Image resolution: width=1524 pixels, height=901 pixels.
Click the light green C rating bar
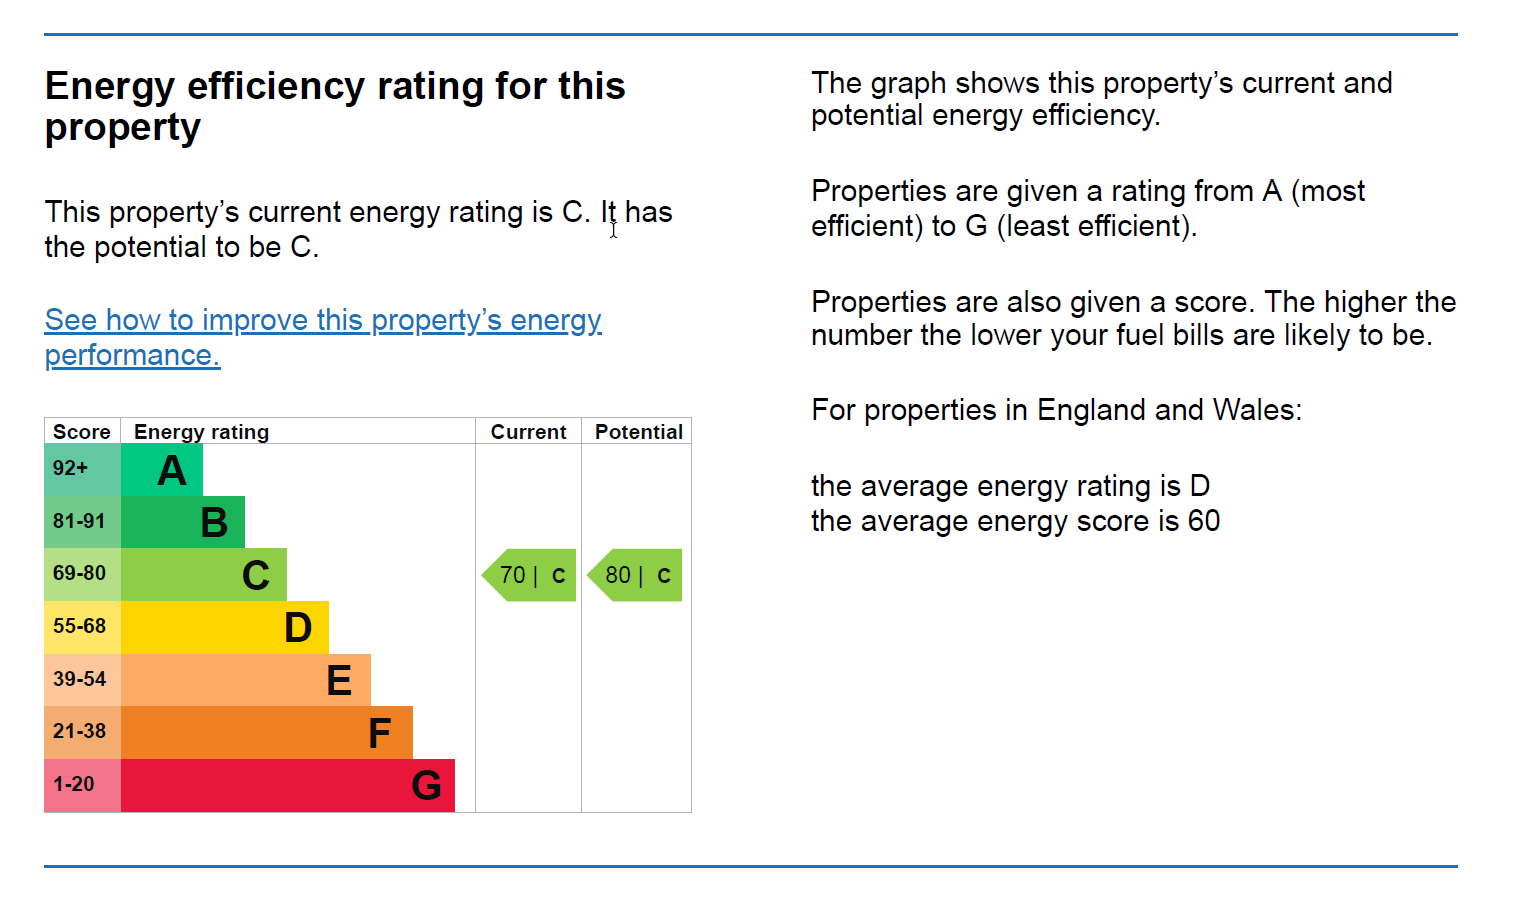(204, 575)
